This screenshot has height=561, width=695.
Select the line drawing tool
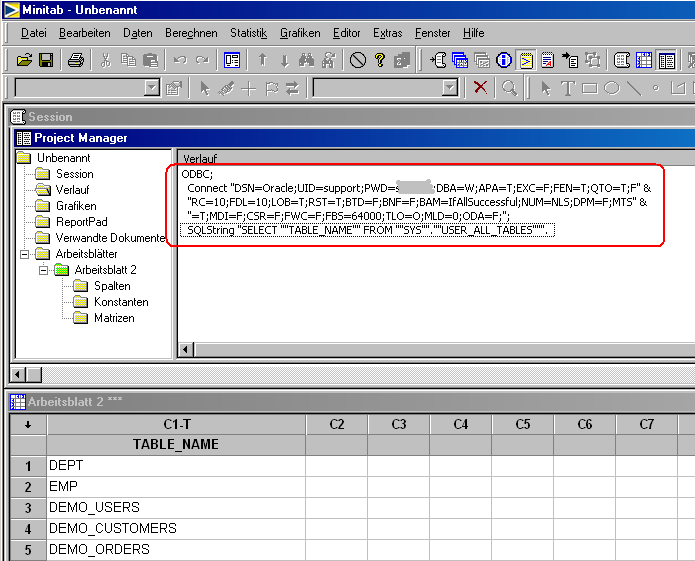634,88
